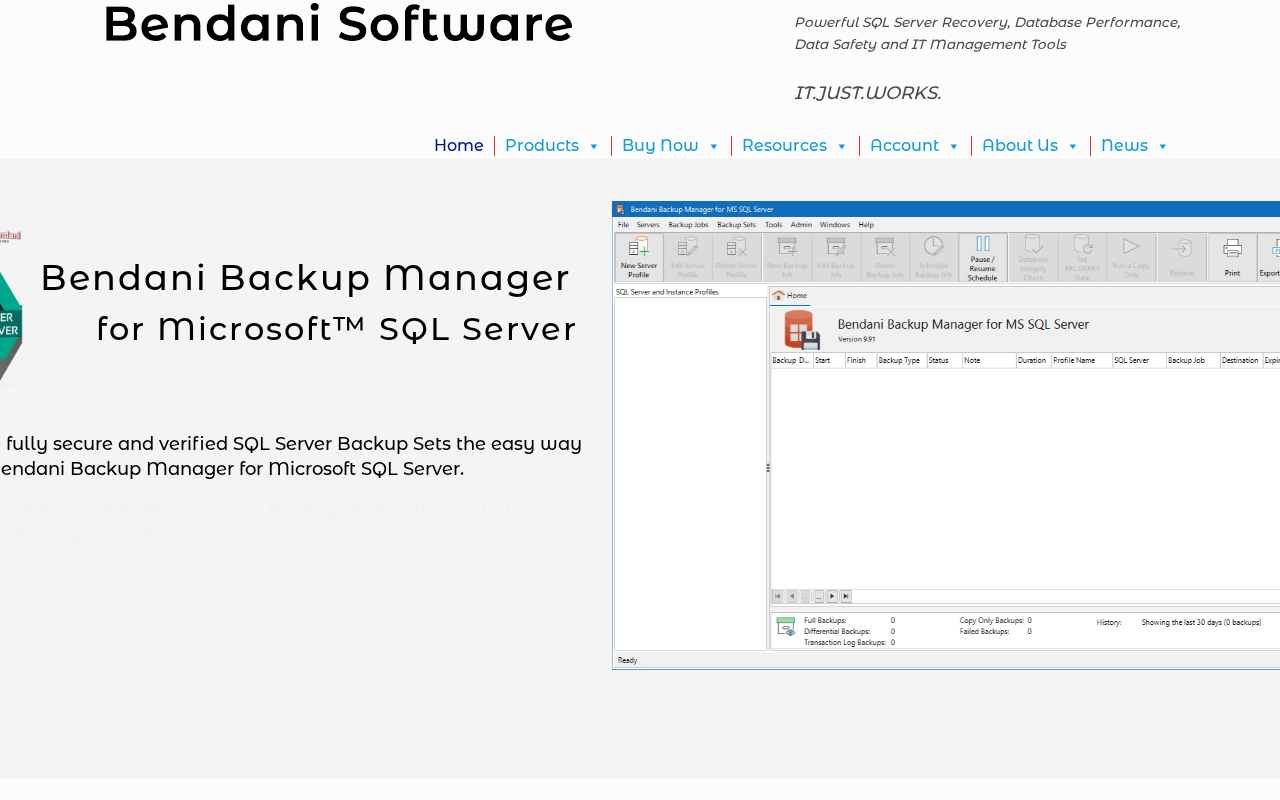Click the Pause / Resume Schedule icon
Viewport: 1280px width, 800px height.
click(x=982, y=257)
